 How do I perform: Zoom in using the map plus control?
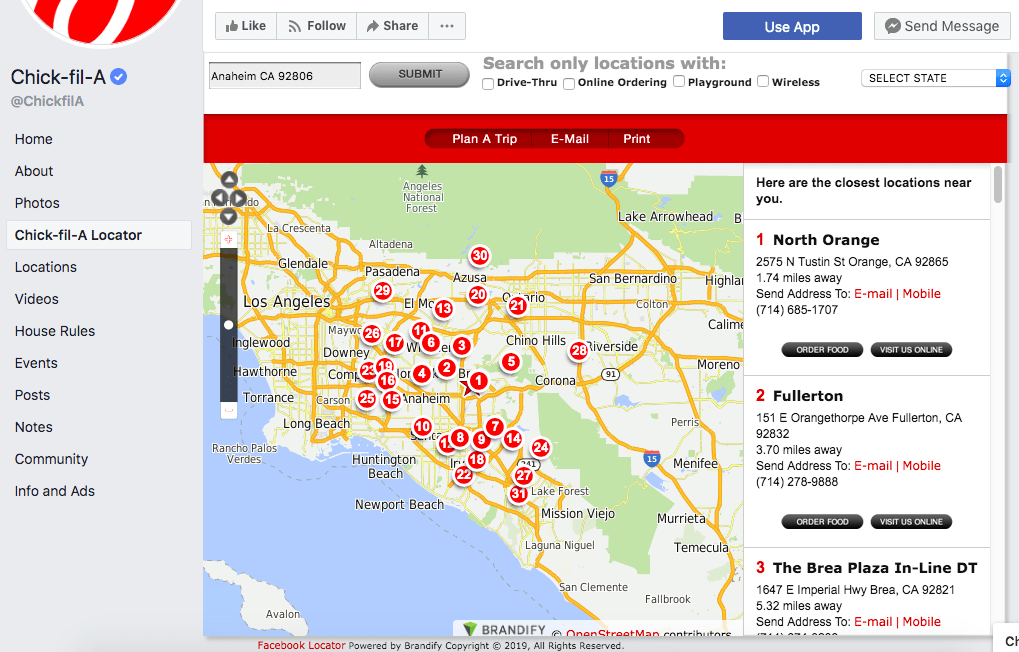pos(229,239)
